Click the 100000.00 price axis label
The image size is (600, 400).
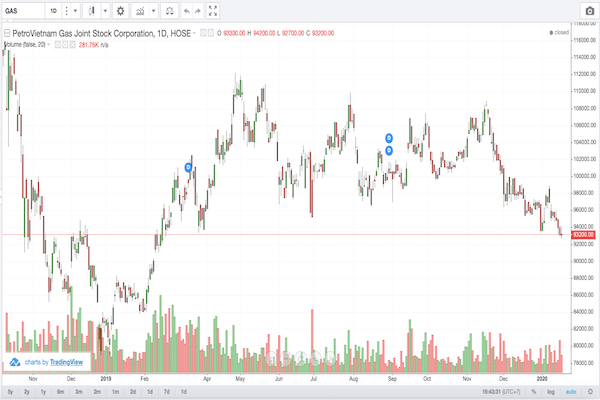[584, 176]
